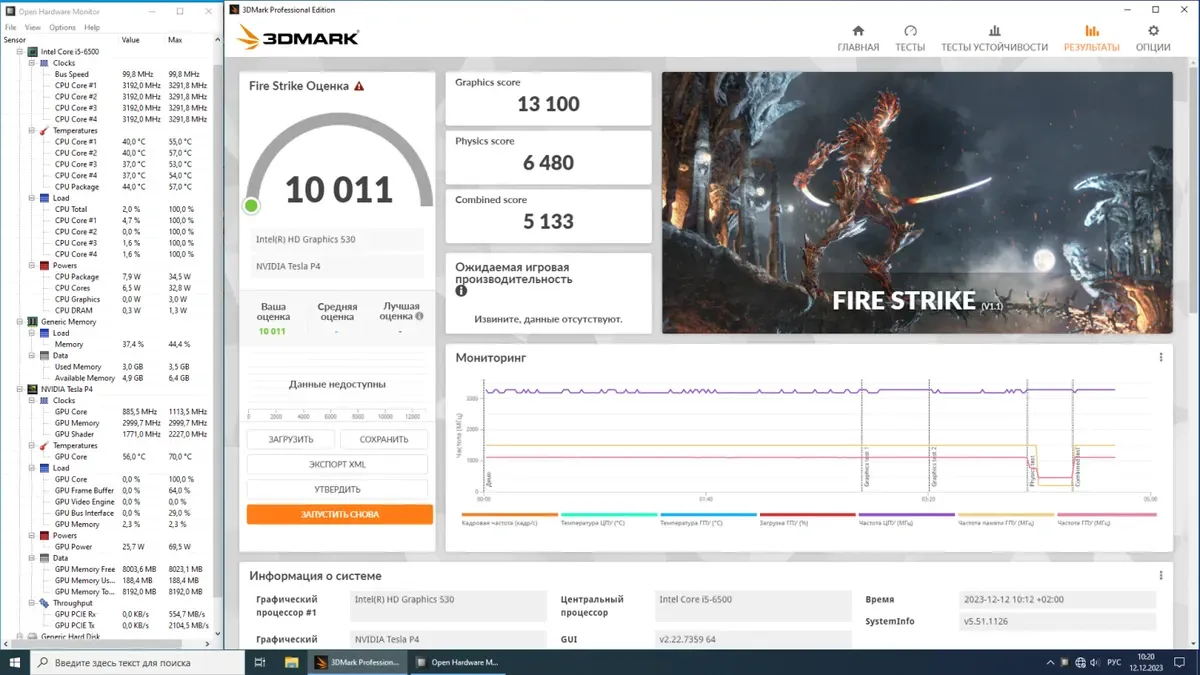Open the three-dot menu in Мониторинг panel
This screenshot has height=675, width=1200.
point(1160,357)
